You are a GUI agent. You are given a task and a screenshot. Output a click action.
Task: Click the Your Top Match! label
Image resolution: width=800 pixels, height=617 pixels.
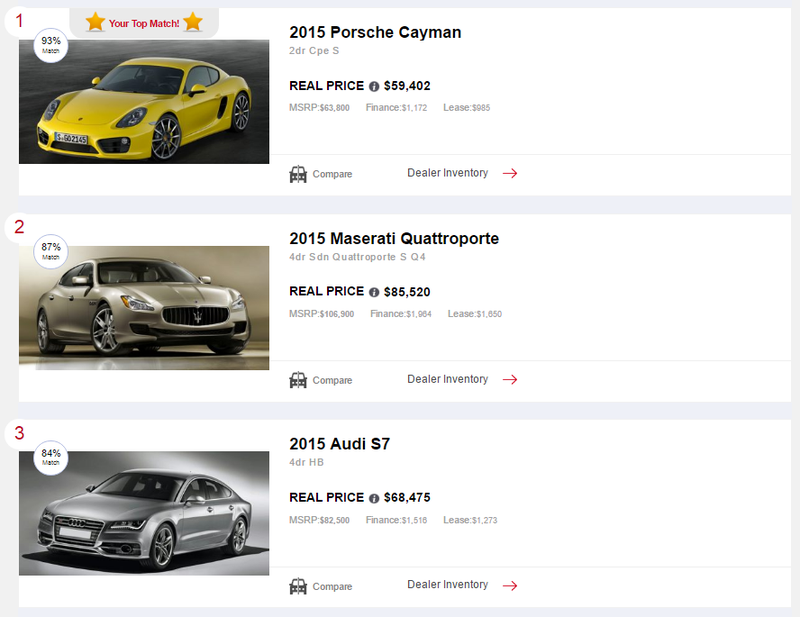click(144, 23)
